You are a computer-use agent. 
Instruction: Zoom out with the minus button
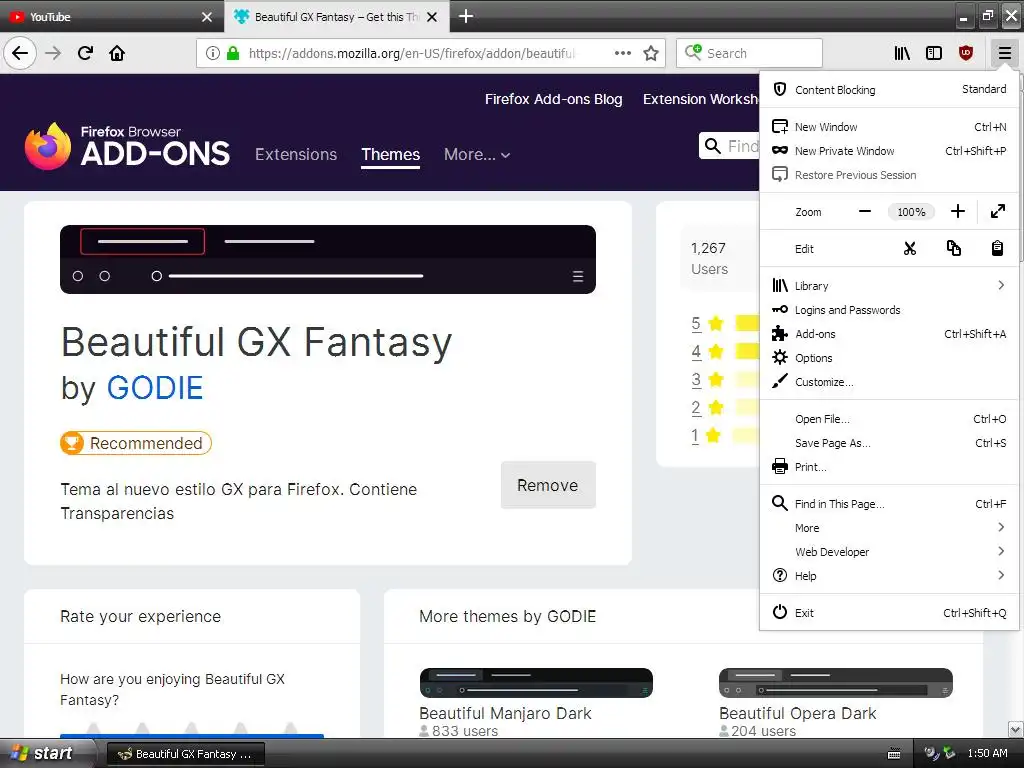[x=865, y=212]
